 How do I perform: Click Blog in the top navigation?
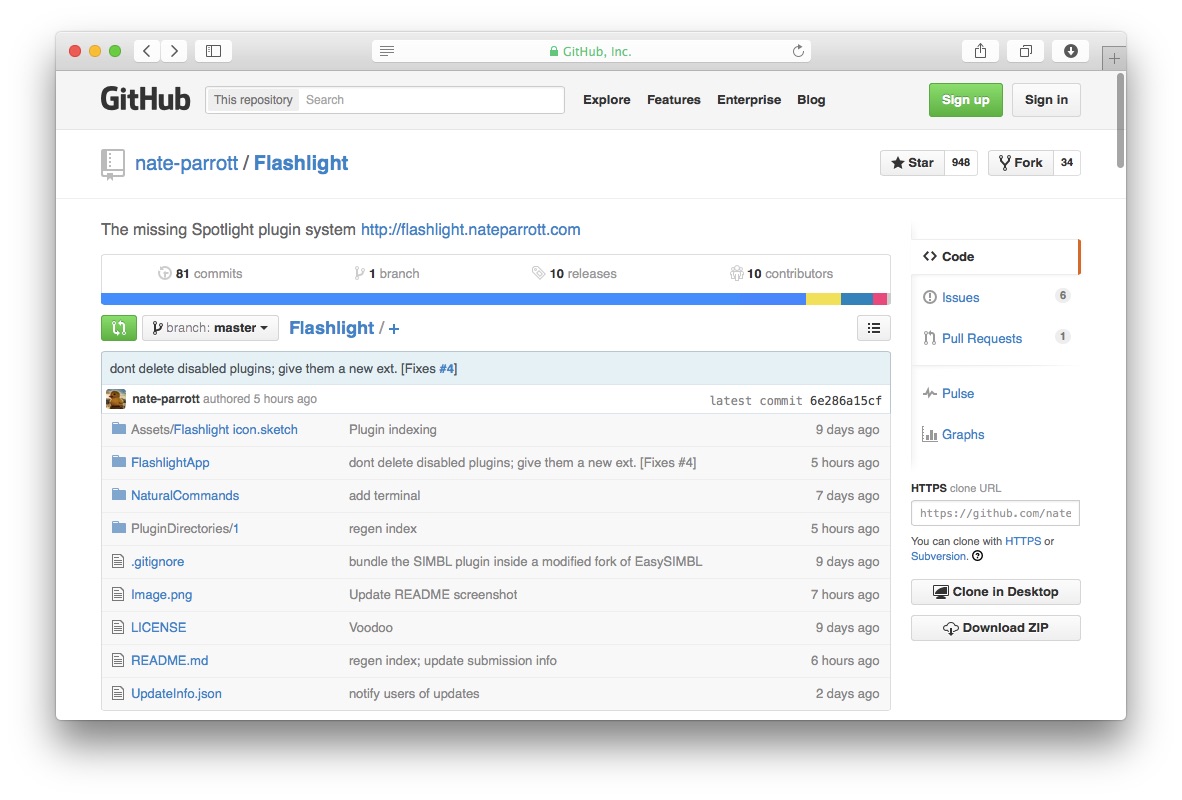(811, 100)
